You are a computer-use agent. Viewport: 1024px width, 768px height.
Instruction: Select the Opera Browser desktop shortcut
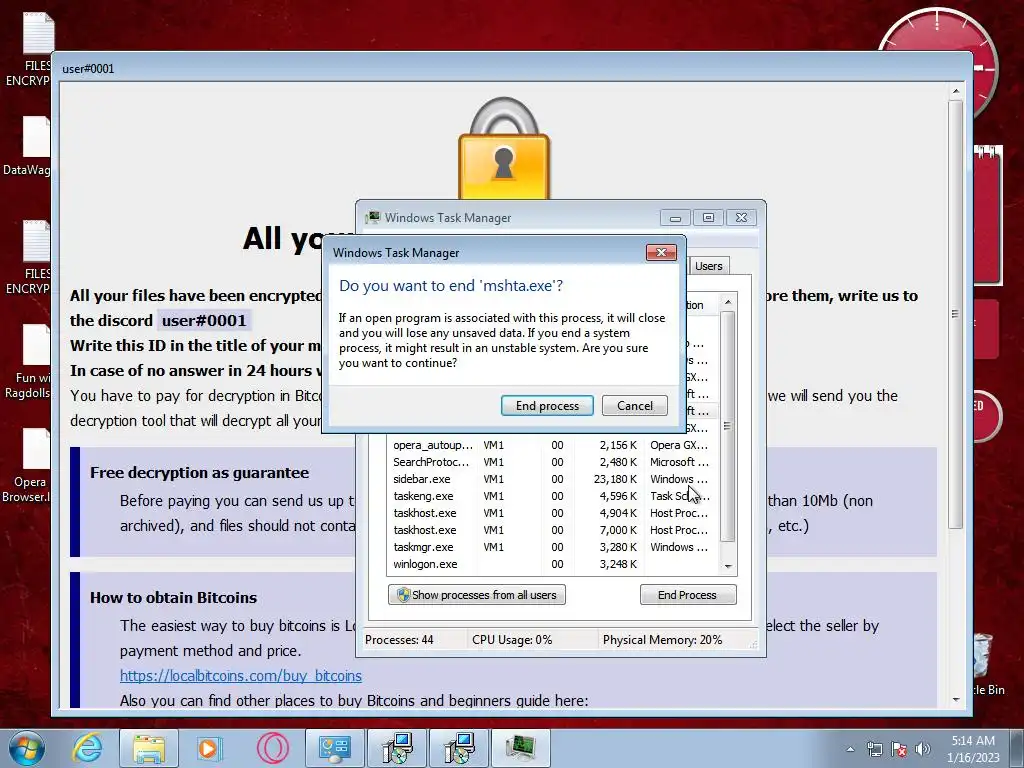coord(29,465)
